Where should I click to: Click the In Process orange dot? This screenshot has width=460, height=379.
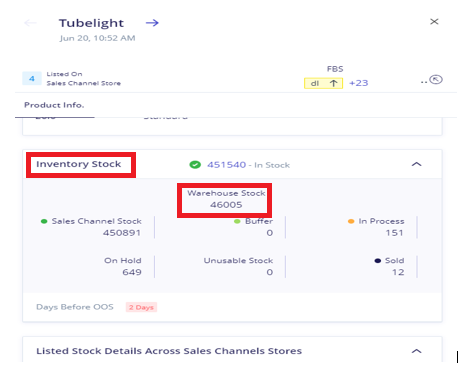tap(351, 221)
